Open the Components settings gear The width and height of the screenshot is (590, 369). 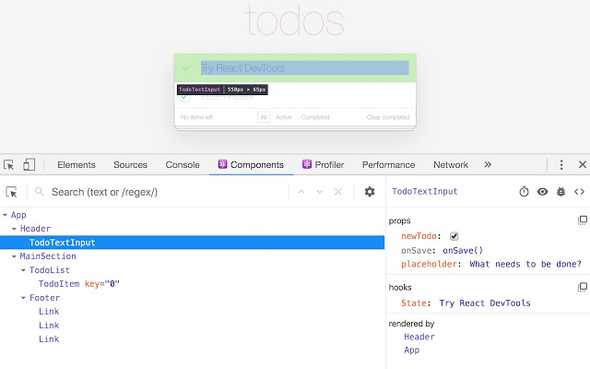tap(370, 192)
